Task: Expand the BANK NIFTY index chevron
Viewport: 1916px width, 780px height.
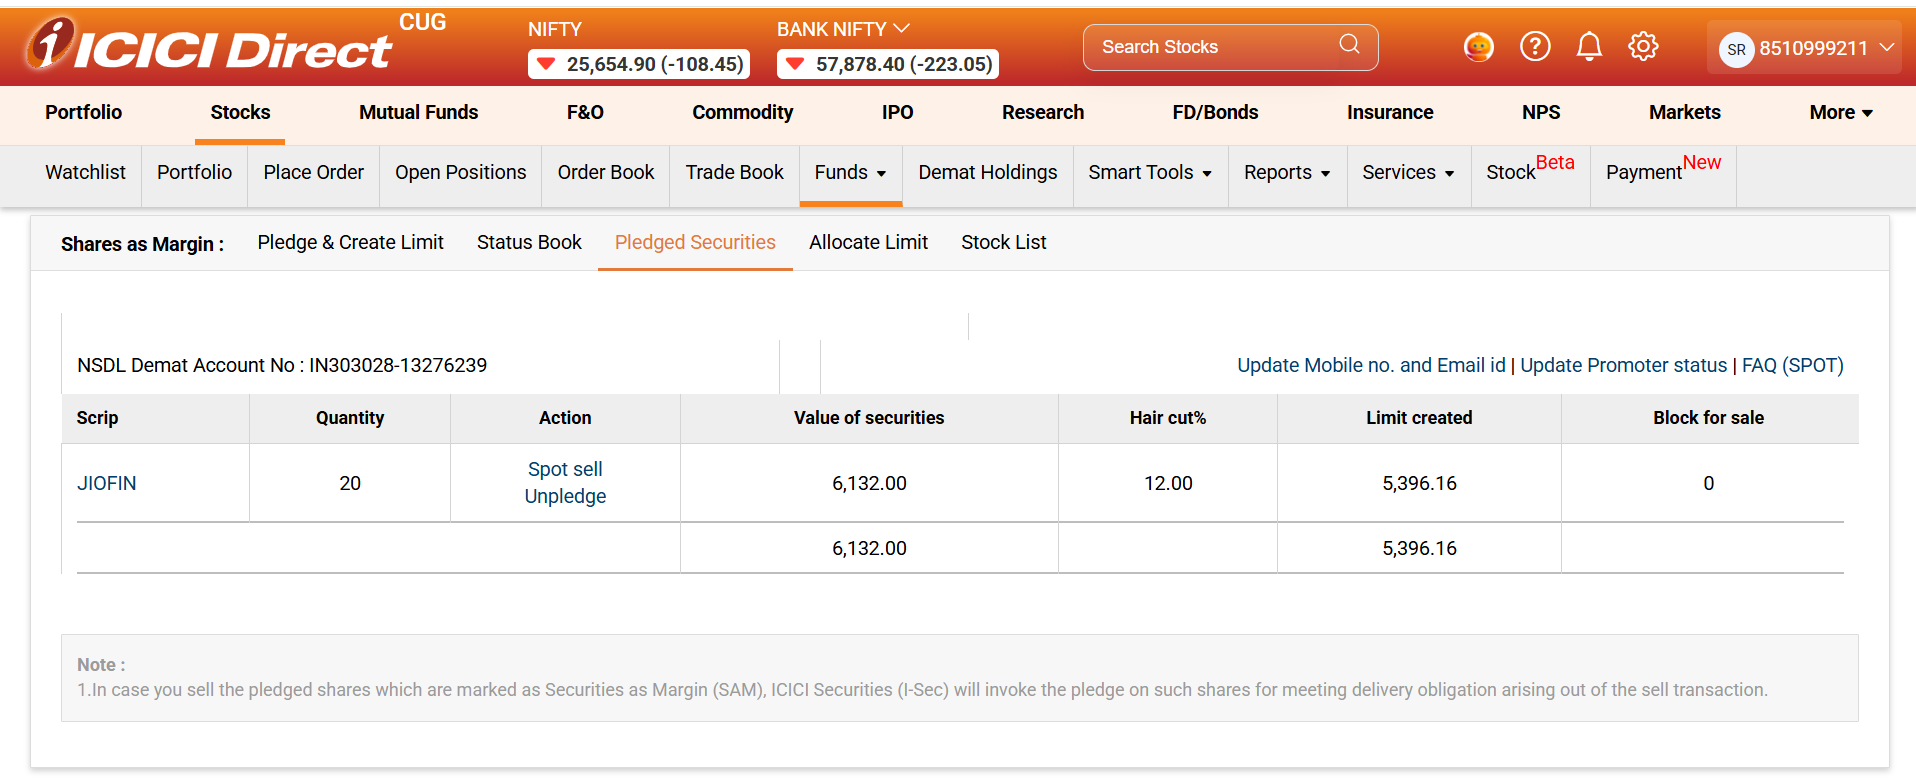Action: point(902,29)
